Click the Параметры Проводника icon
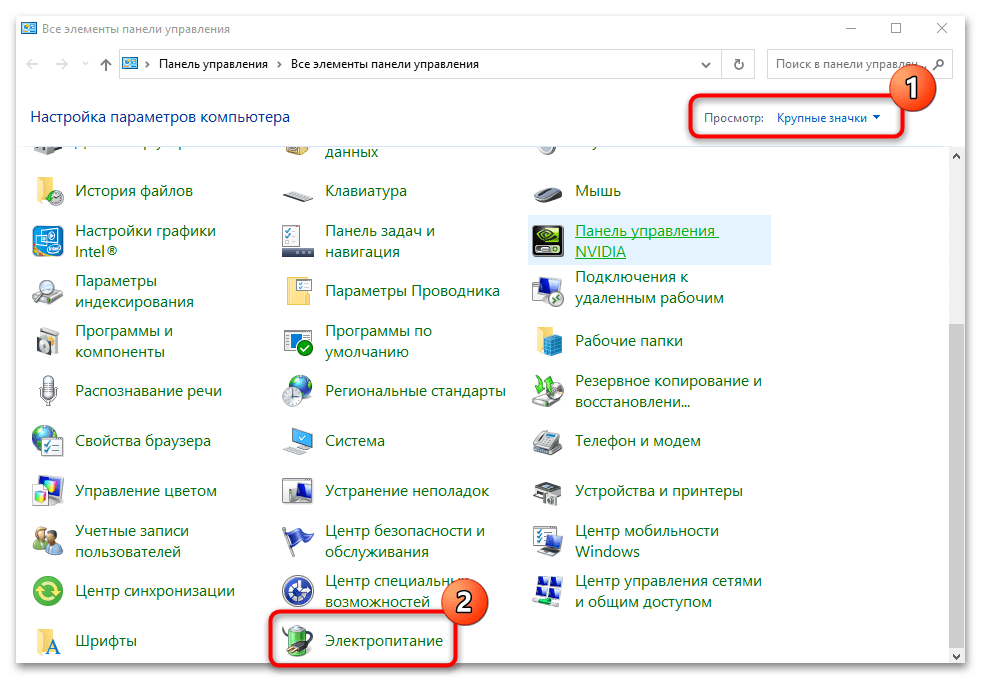Viewport: 981px width, 679px height. 298,291
